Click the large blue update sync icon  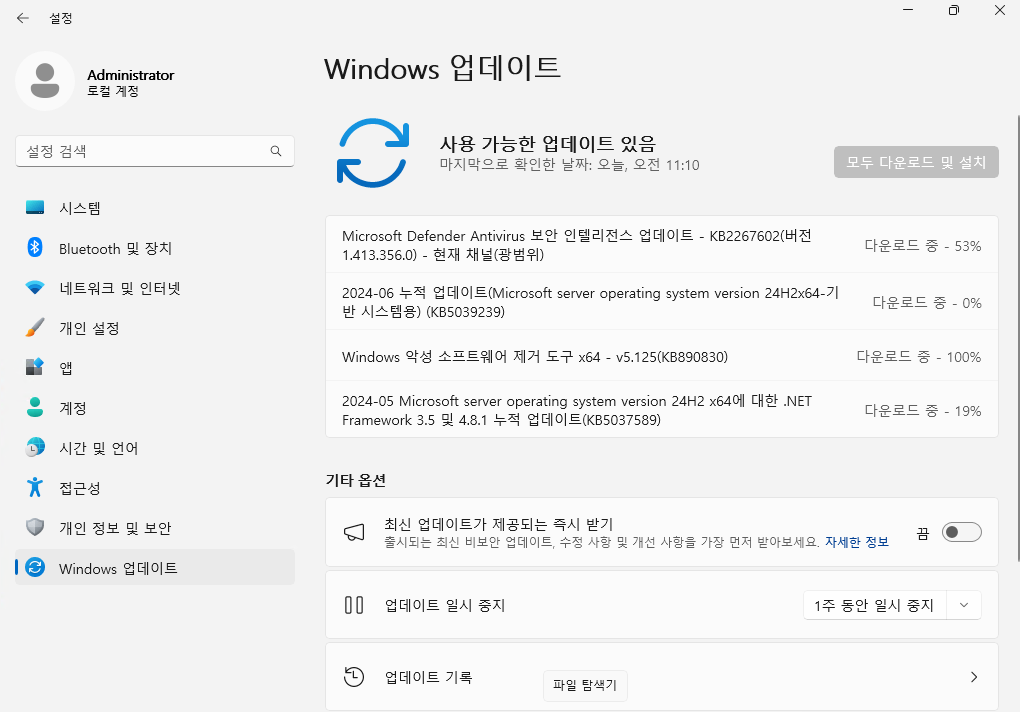tap(373, 153)
